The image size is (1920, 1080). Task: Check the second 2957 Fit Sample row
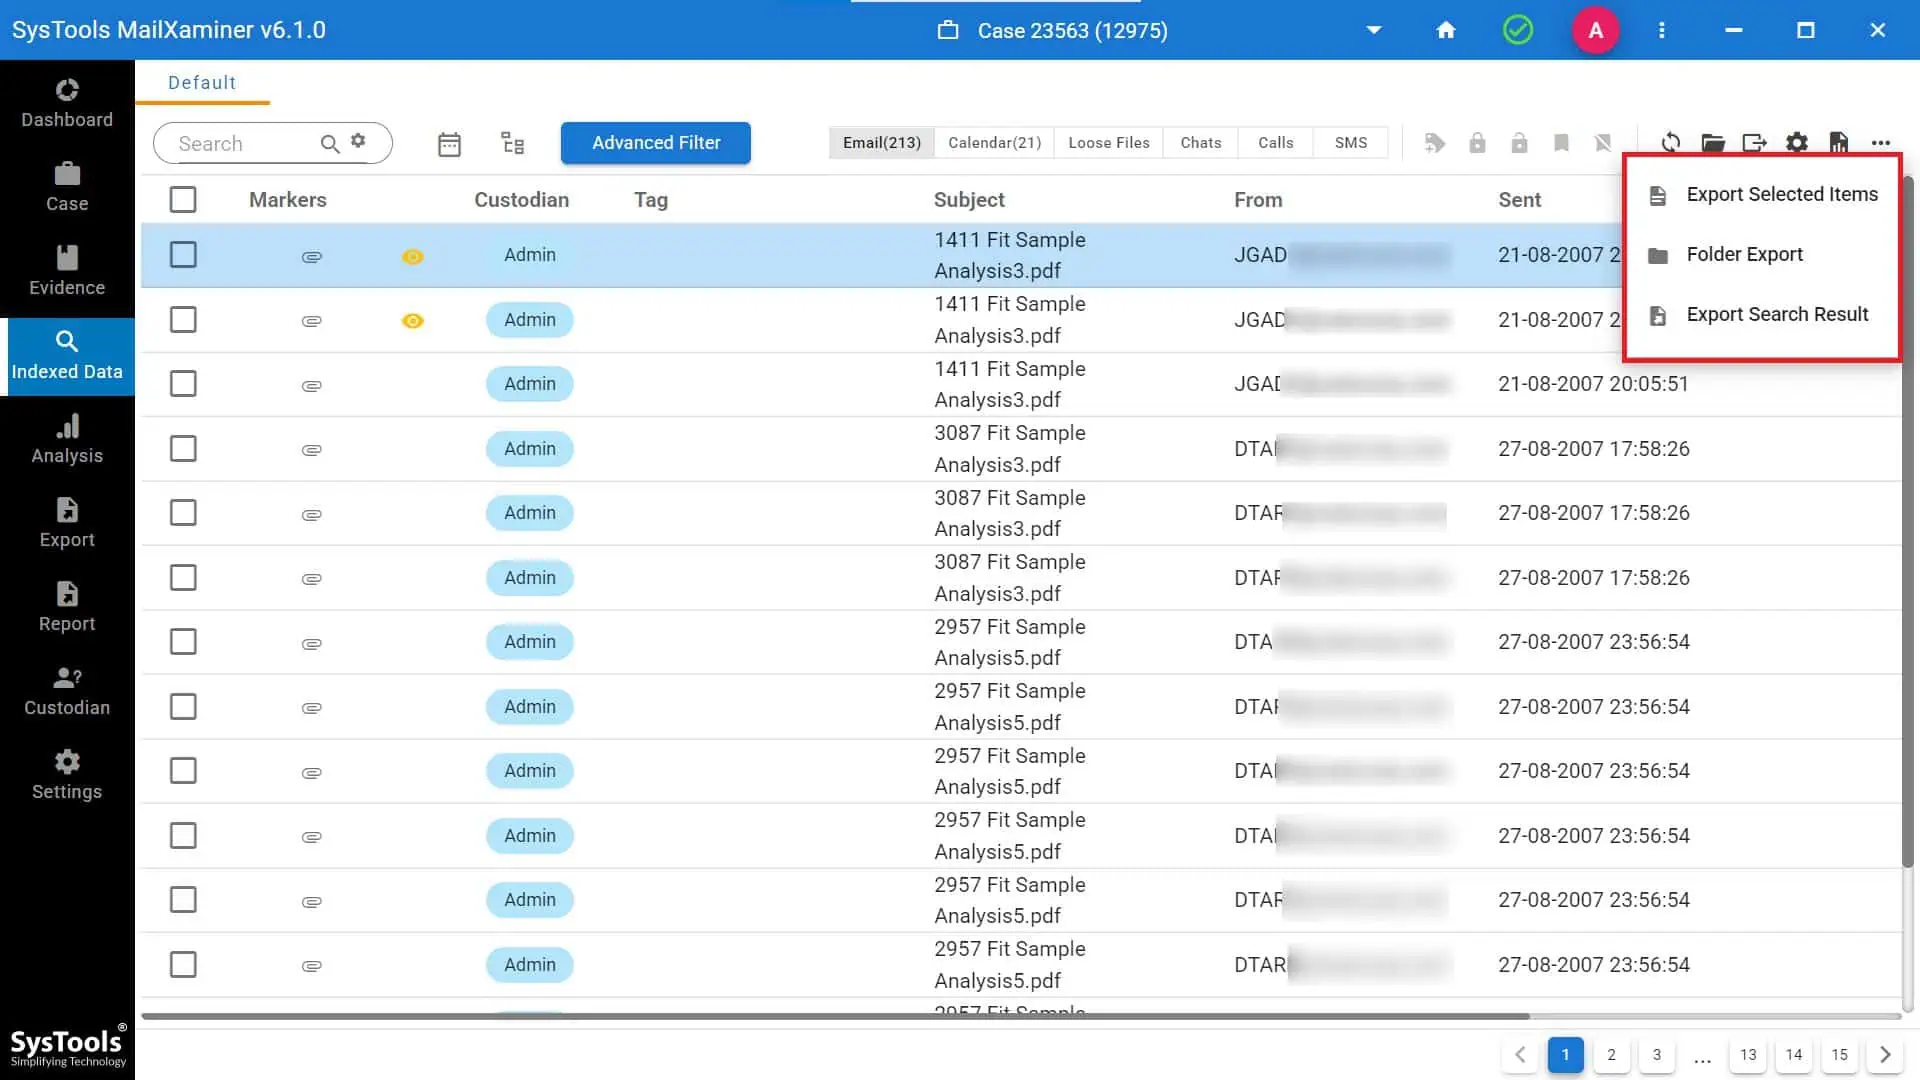point(183,707)
